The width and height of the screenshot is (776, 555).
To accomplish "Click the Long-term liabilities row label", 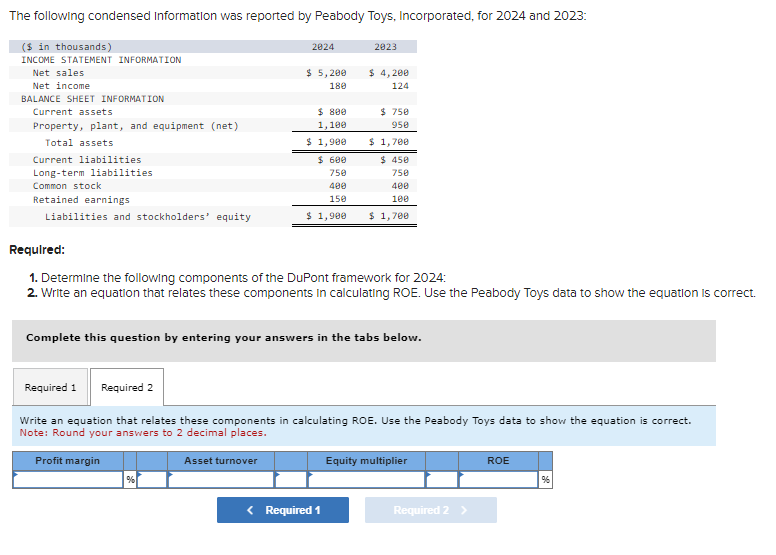I will [93, 173].
